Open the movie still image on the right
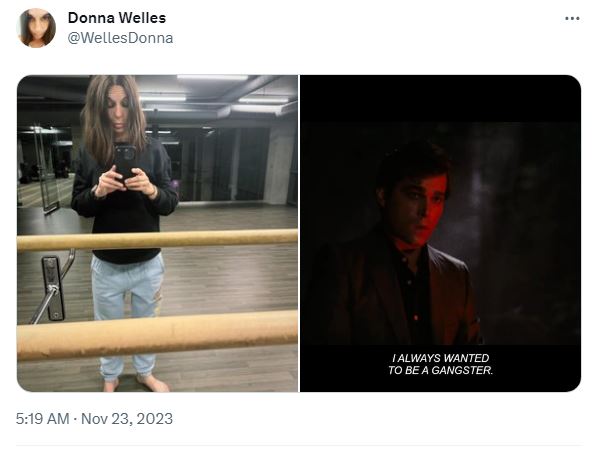The image size is (592, 452). click(x=440, y=233)
